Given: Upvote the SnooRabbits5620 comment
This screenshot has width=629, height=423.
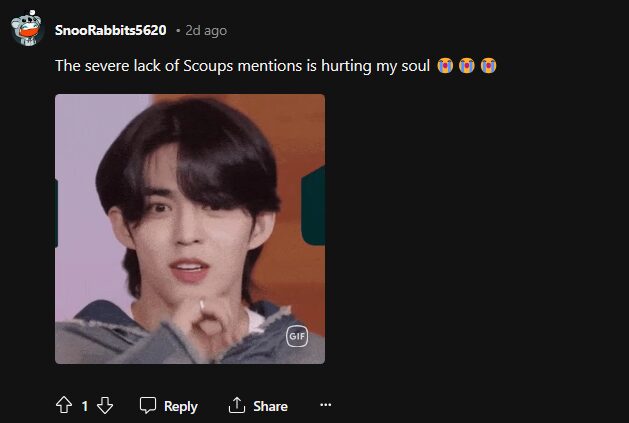Looking at the screenshot, I should (x=64, y=405).
